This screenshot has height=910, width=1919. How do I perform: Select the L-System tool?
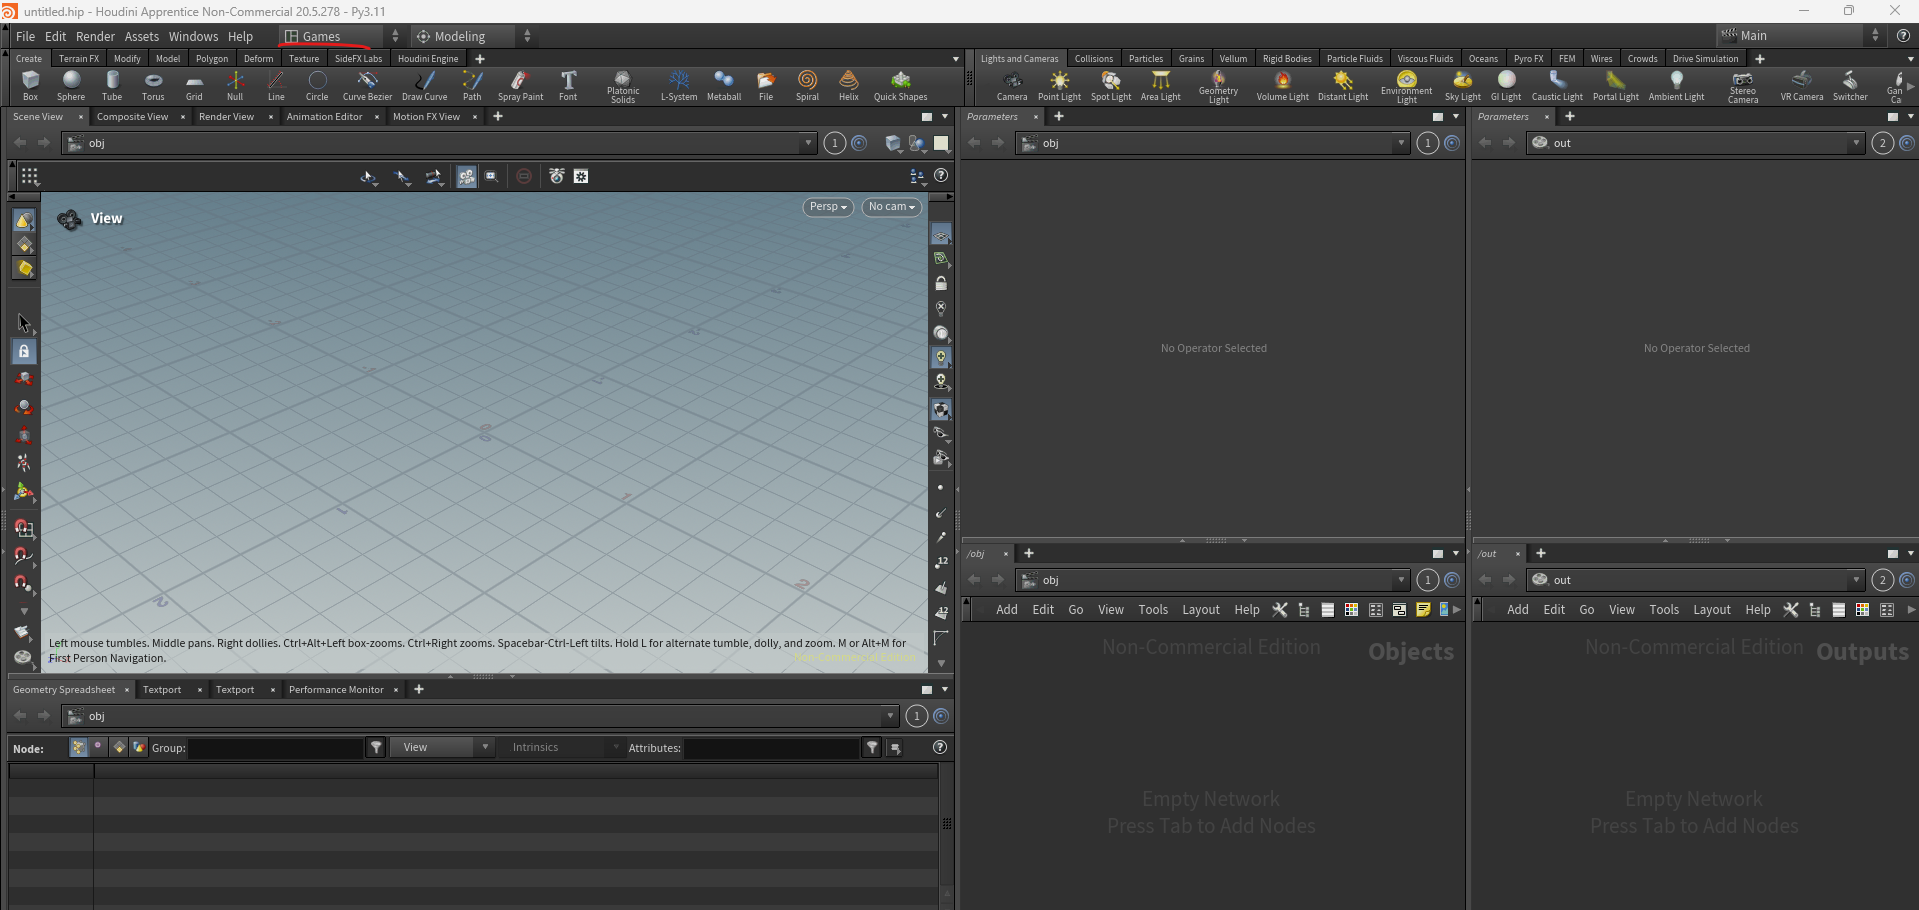point(679,86)
